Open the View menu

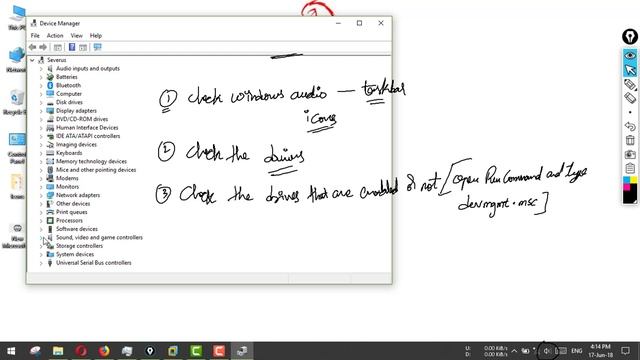coord(76,36)
